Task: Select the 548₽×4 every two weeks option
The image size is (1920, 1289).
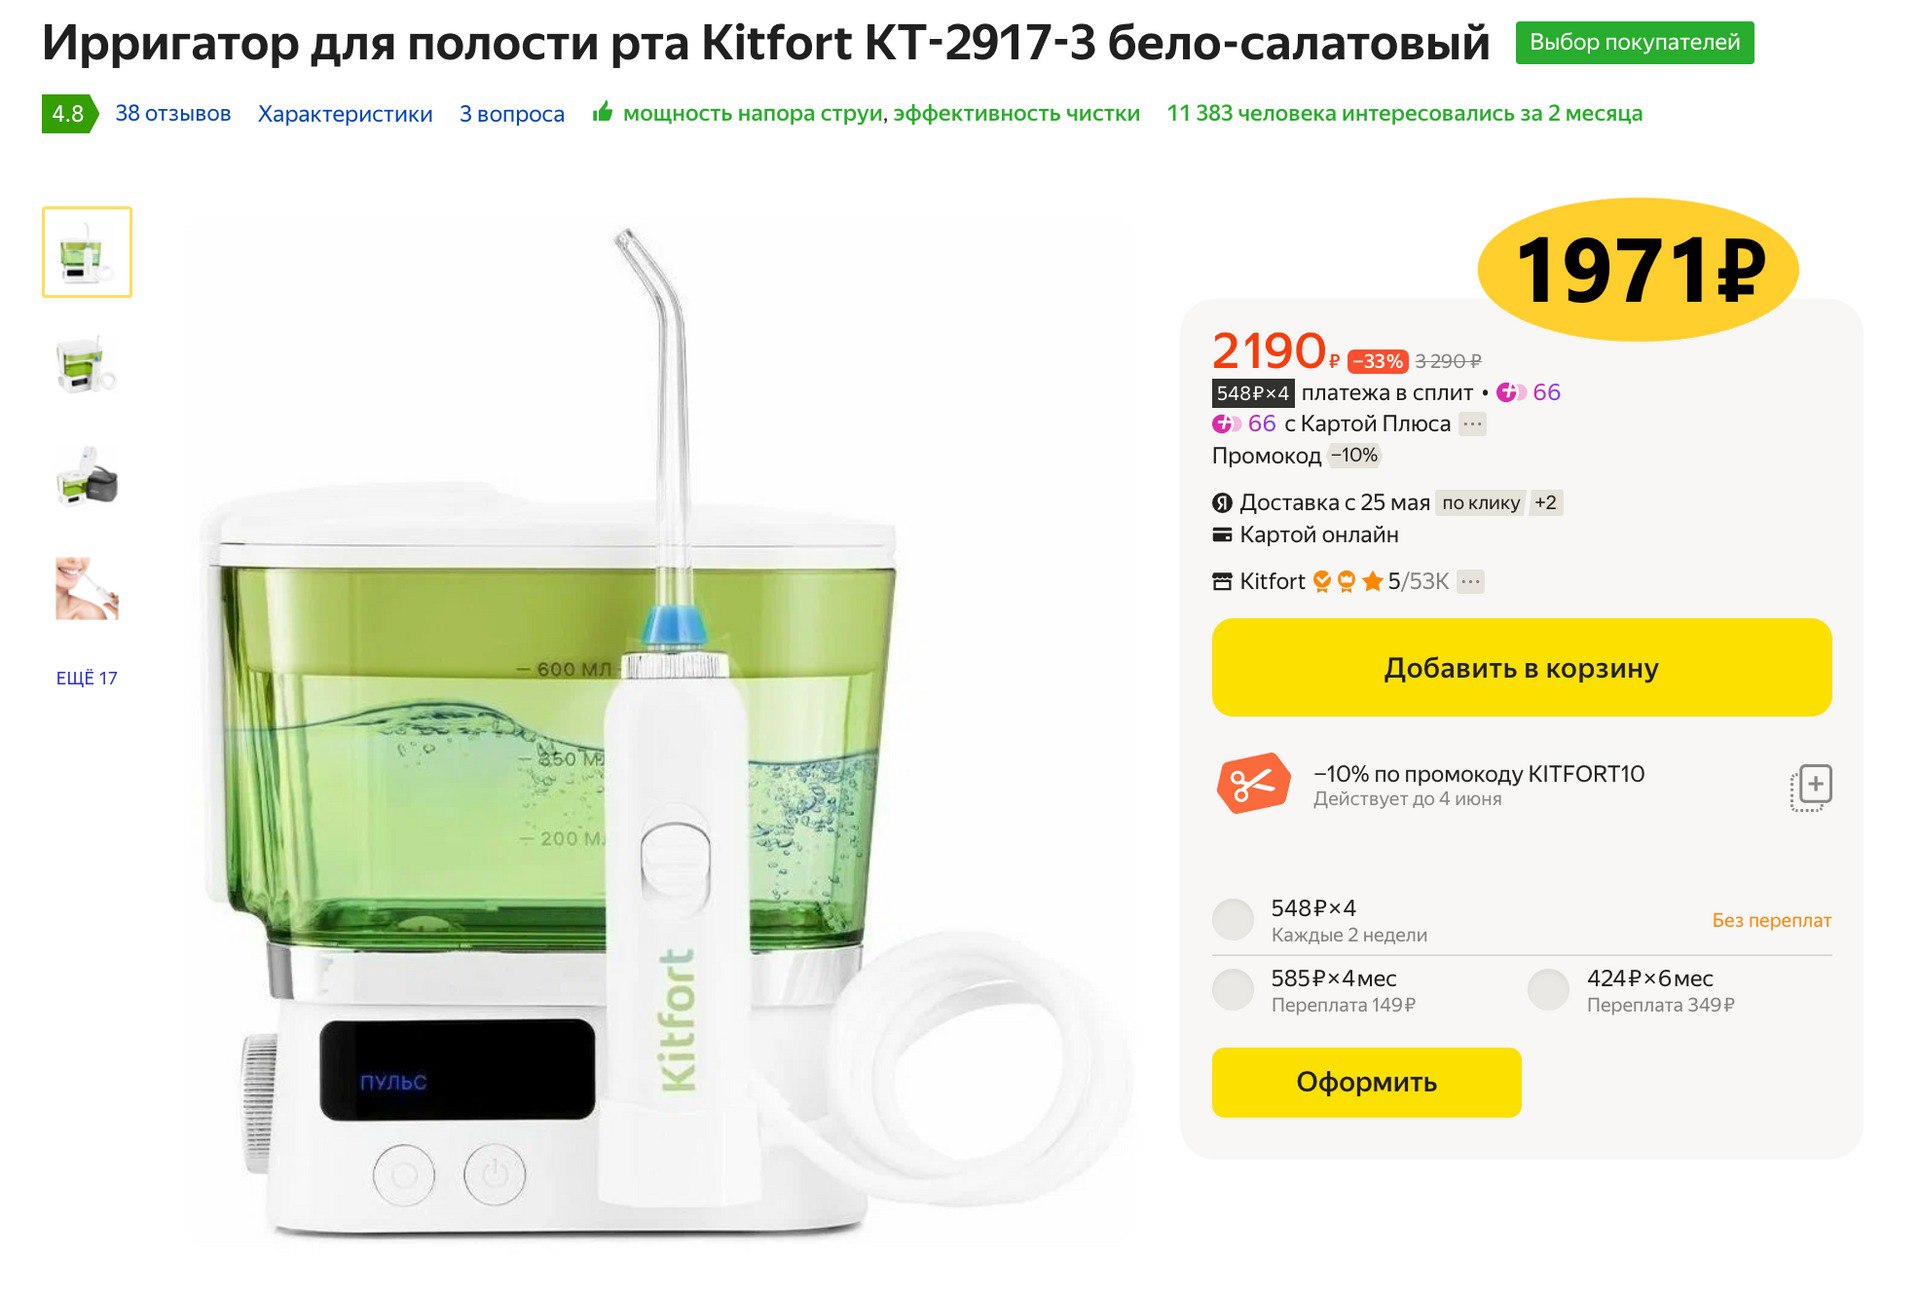Action: [x=1233, y=919]
